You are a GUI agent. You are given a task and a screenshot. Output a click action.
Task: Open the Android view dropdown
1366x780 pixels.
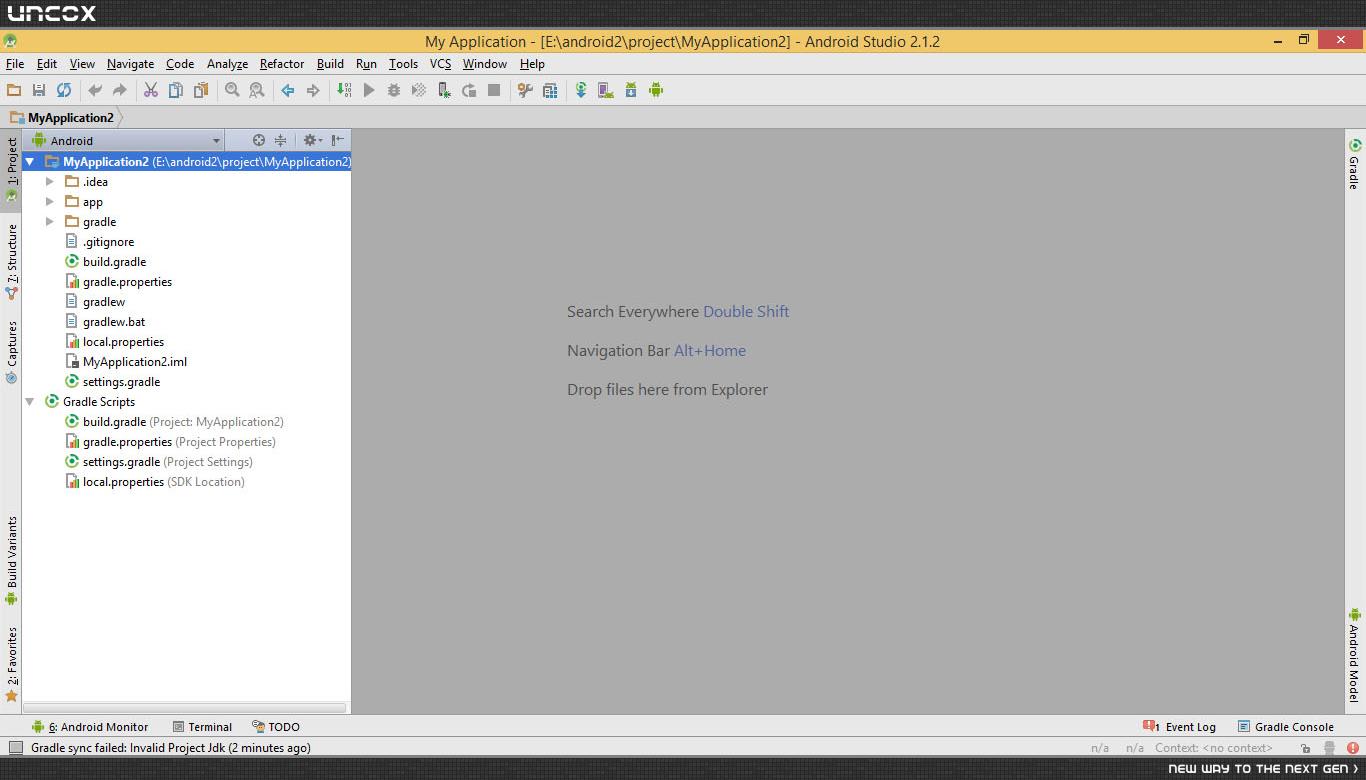pos(126,141)
